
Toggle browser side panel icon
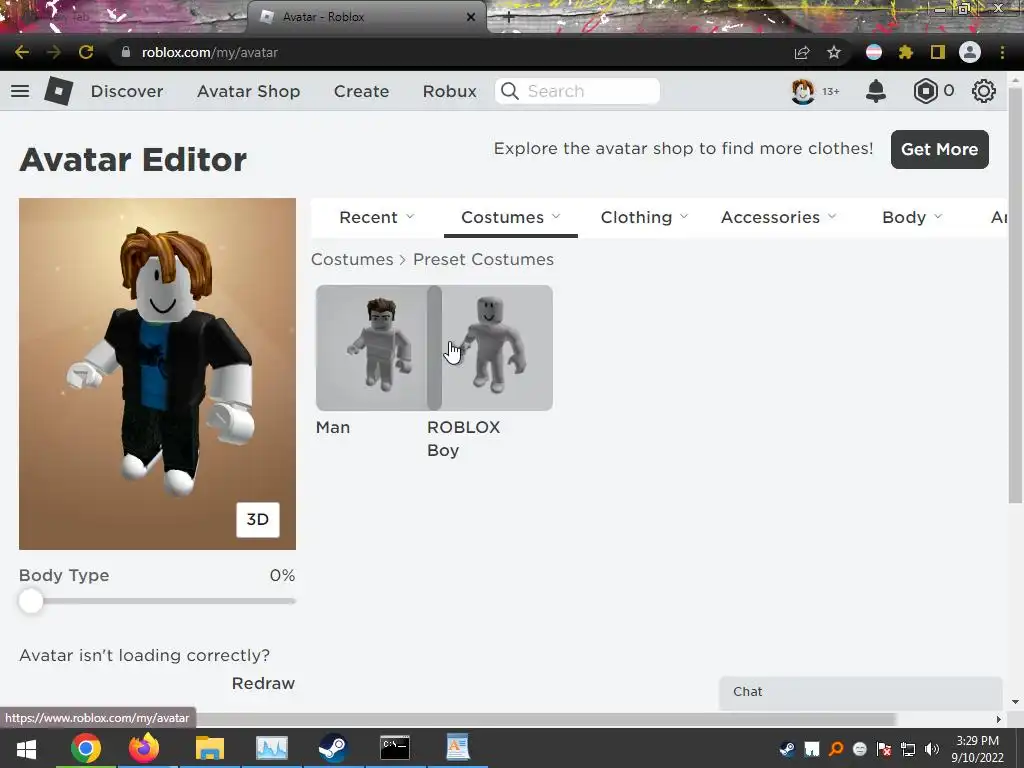tap(938, 52)
